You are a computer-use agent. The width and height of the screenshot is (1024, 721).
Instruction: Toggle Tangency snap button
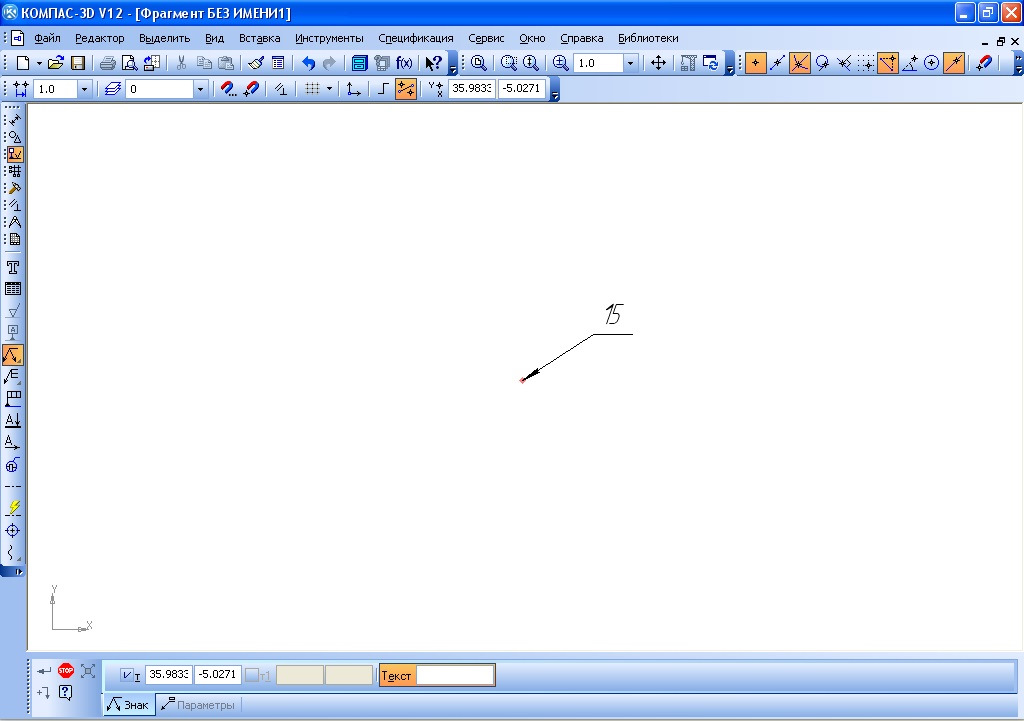(x=822, y=63)
